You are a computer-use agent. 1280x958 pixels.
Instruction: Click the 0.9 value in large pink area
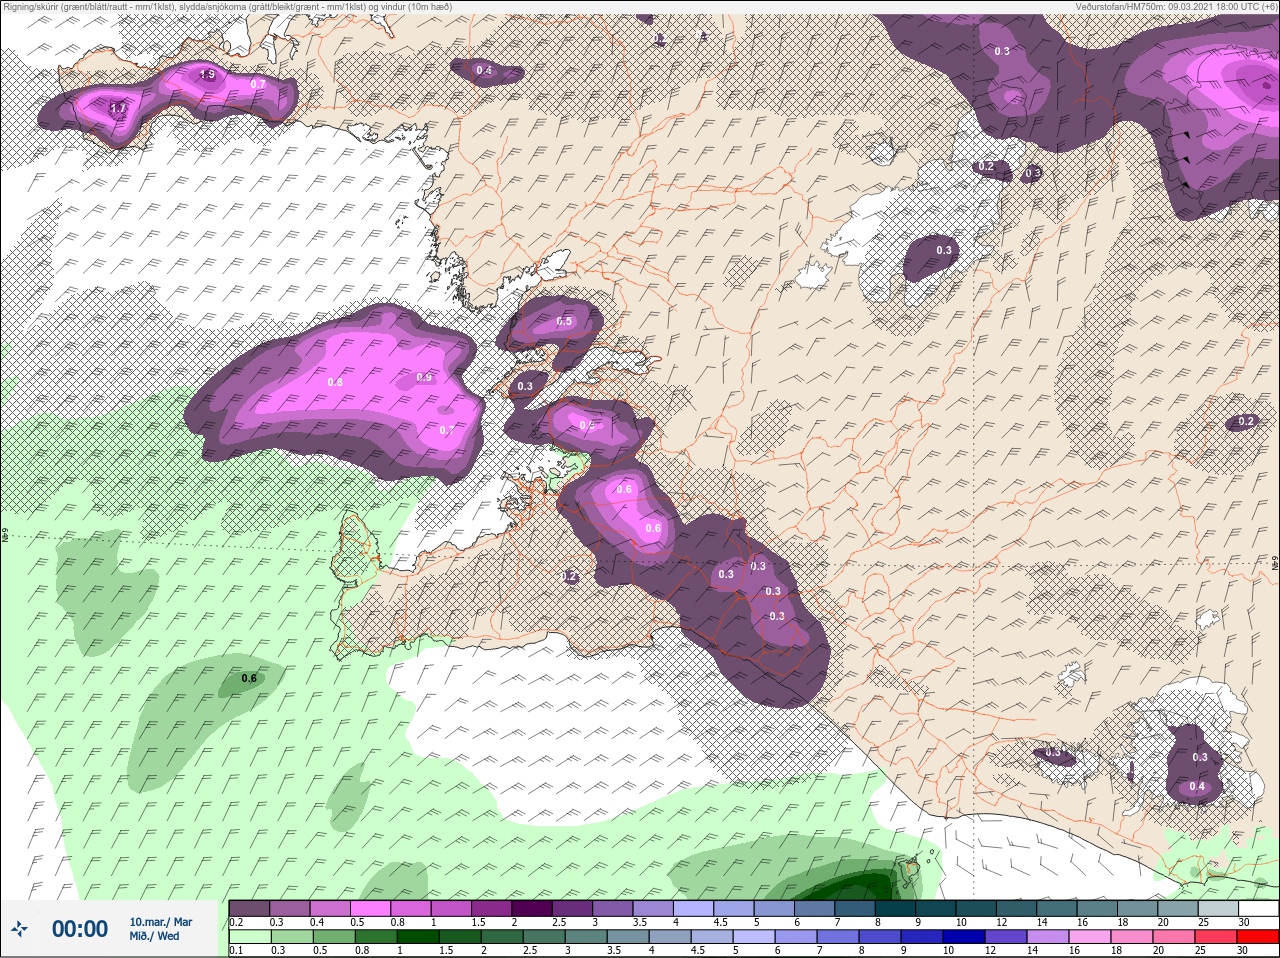[424, 377]
